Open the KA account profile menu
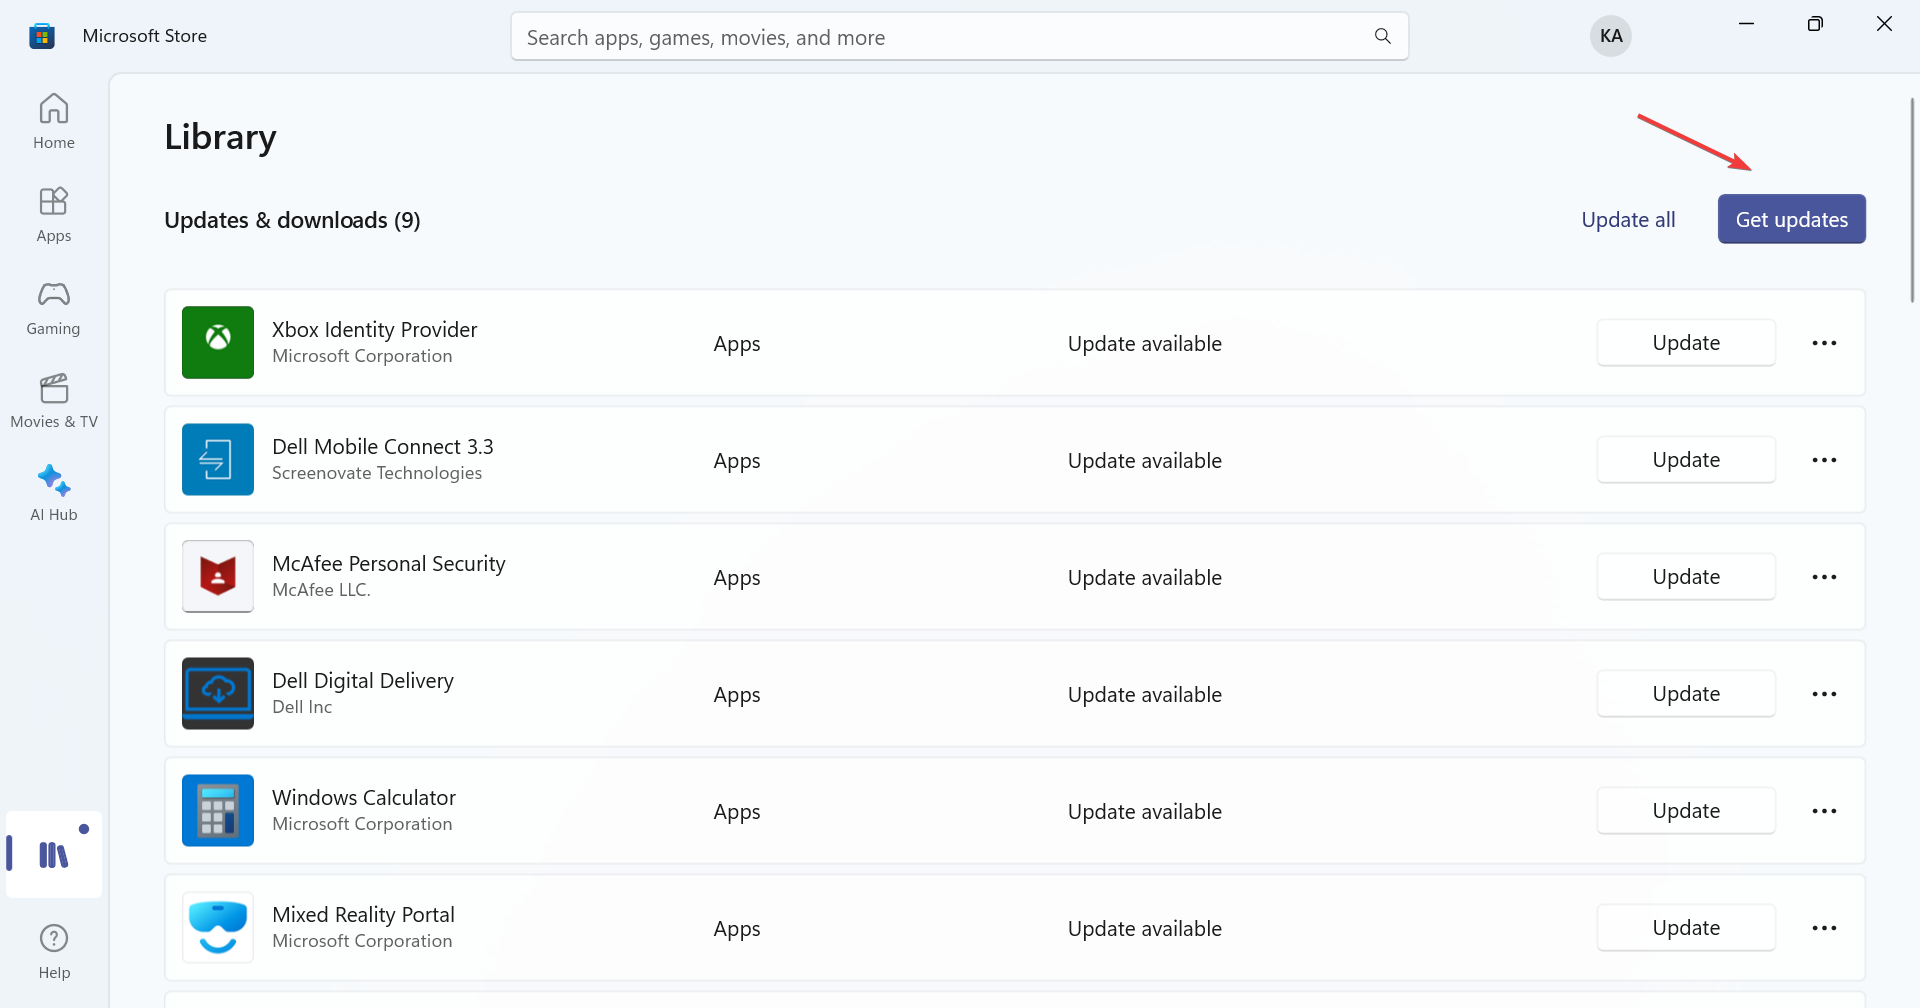The width and height of the screenshot is (1920, 1008). 1611,36
